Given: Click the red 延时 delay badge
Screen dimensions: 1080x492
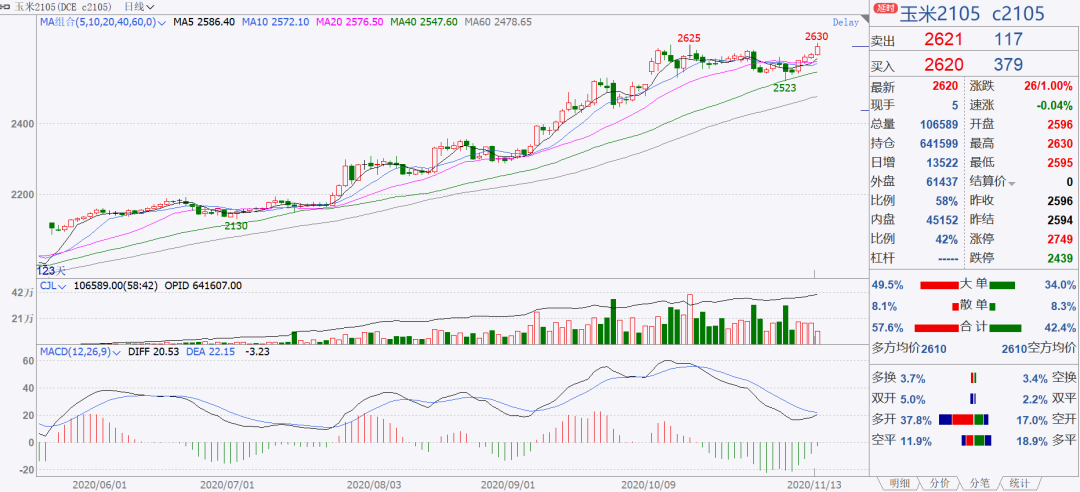Looking at the screenshot, I should pos(886,9).
